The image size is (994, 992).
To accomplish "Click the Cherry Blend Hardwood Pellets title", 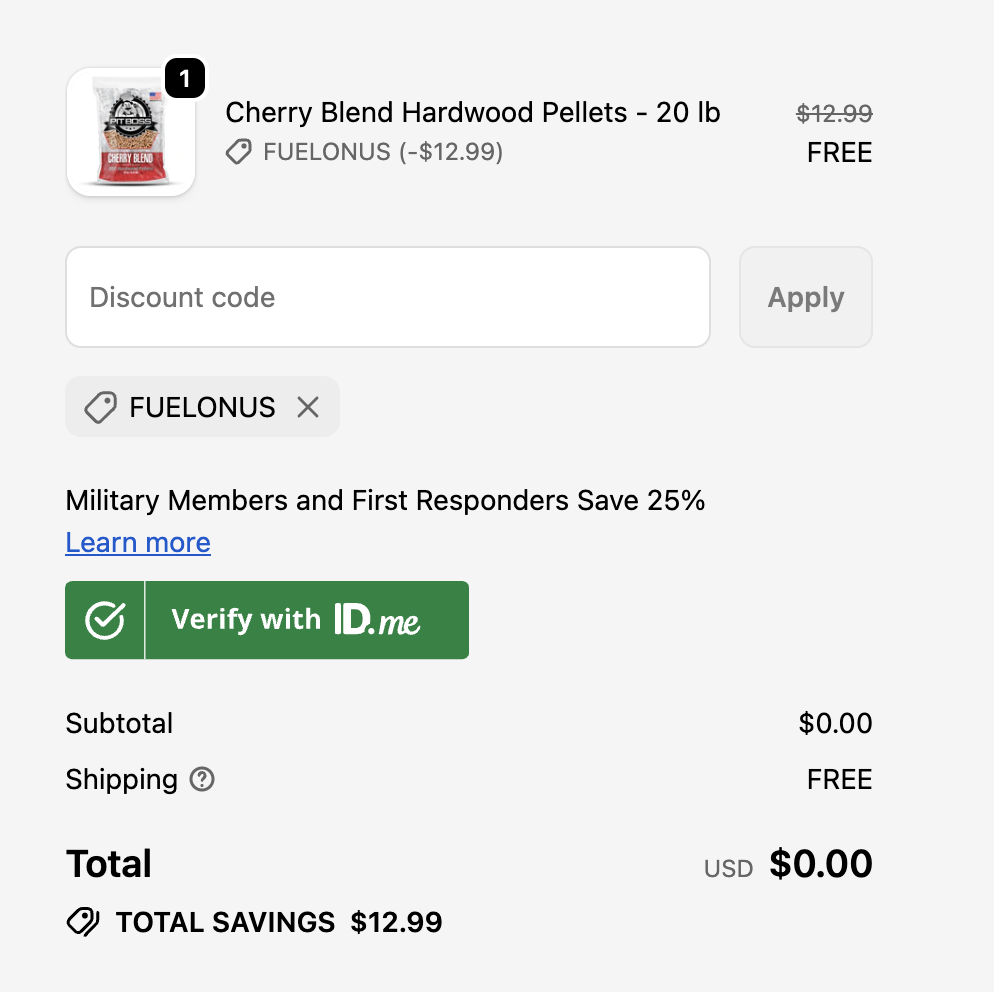I will (473, 112).
